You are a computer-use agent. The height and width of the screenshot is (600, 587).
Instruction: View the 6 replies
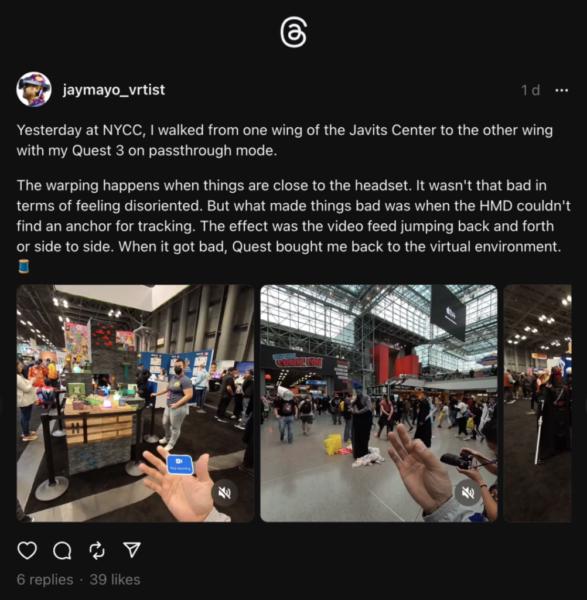[45, 579]
